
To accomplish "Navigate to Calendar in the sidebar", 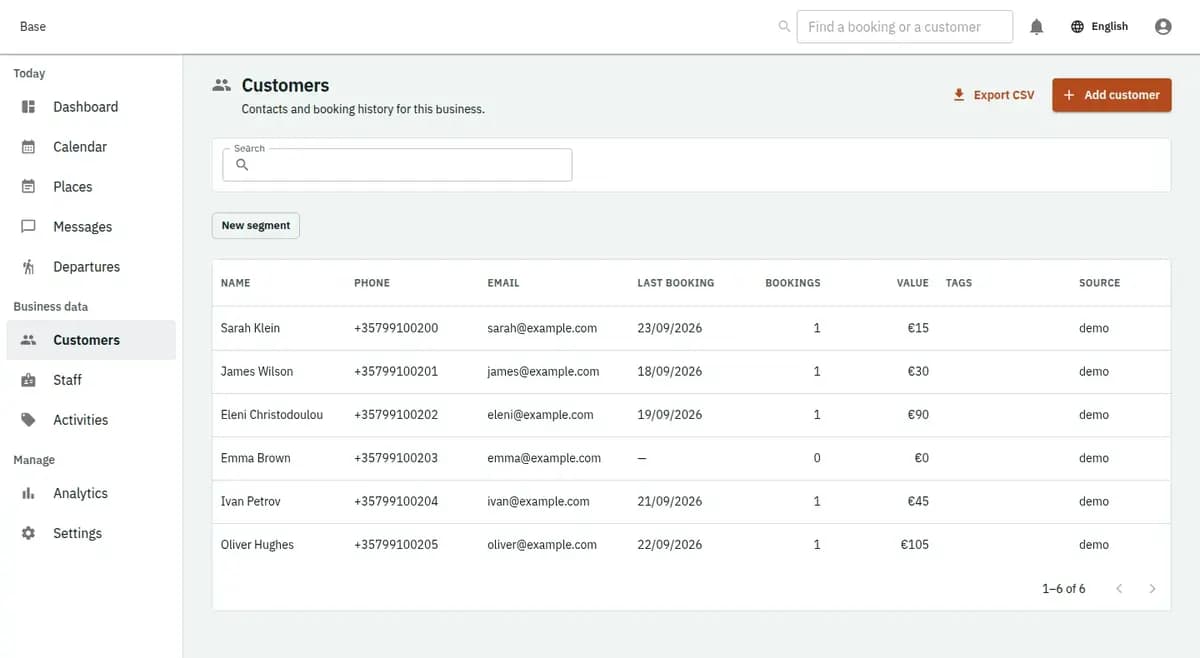I will (91, 147).
